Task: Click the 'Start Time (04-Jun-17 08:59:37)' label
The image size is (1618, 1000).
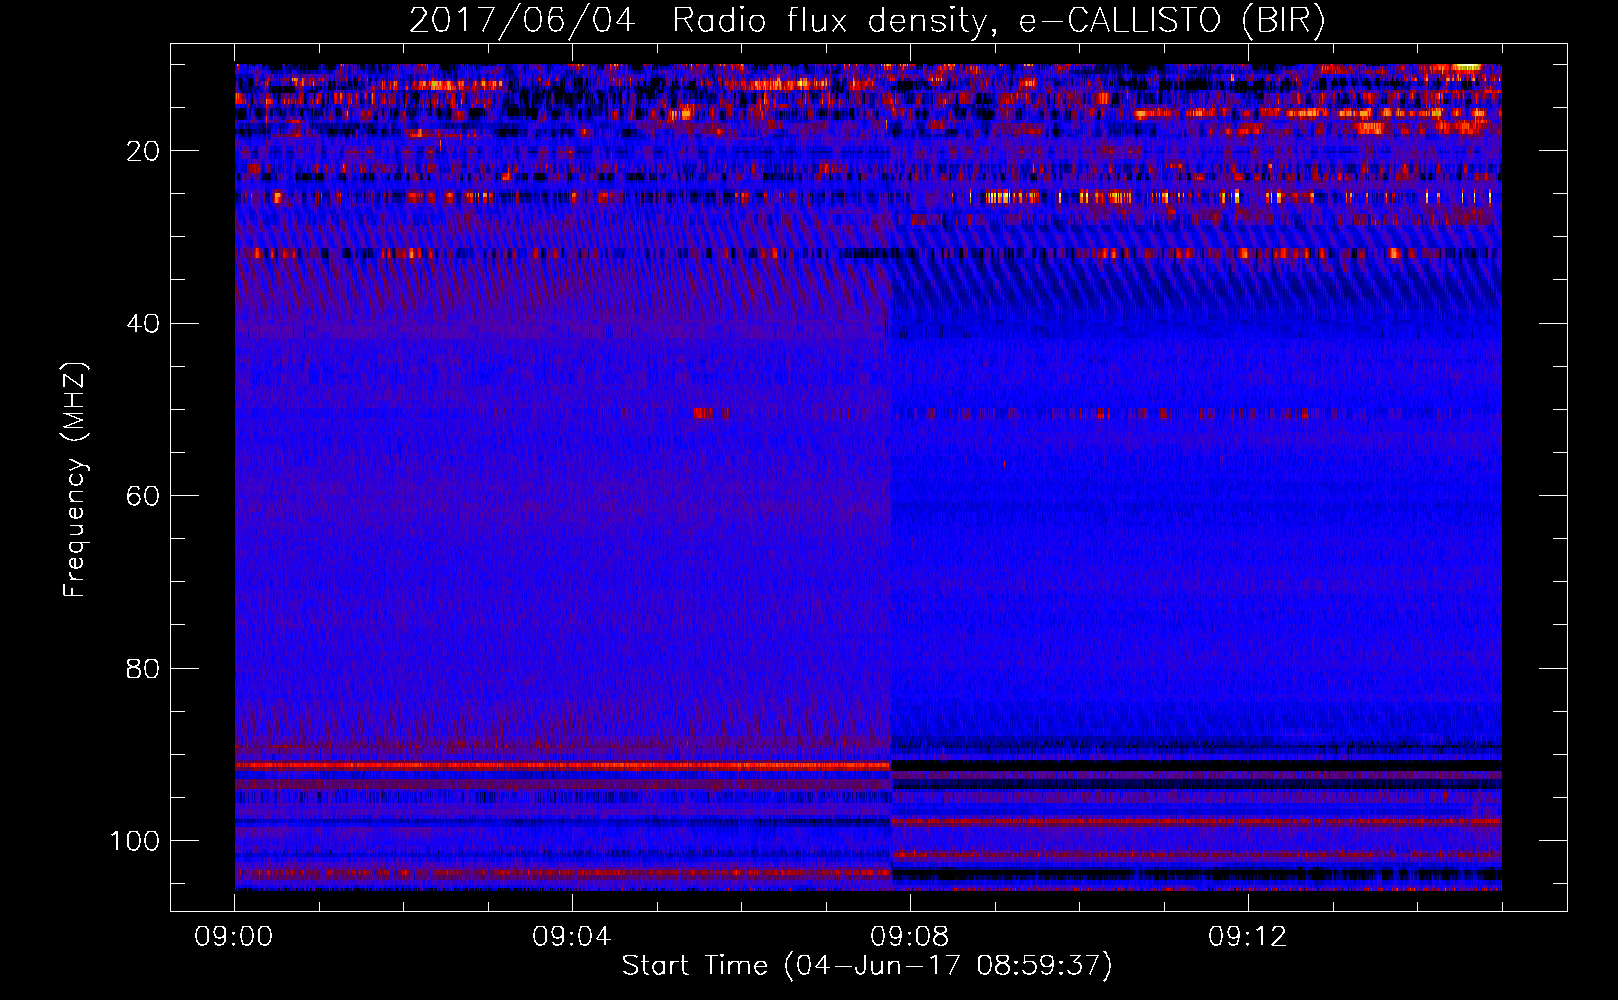Action: (x=867, y=966)
